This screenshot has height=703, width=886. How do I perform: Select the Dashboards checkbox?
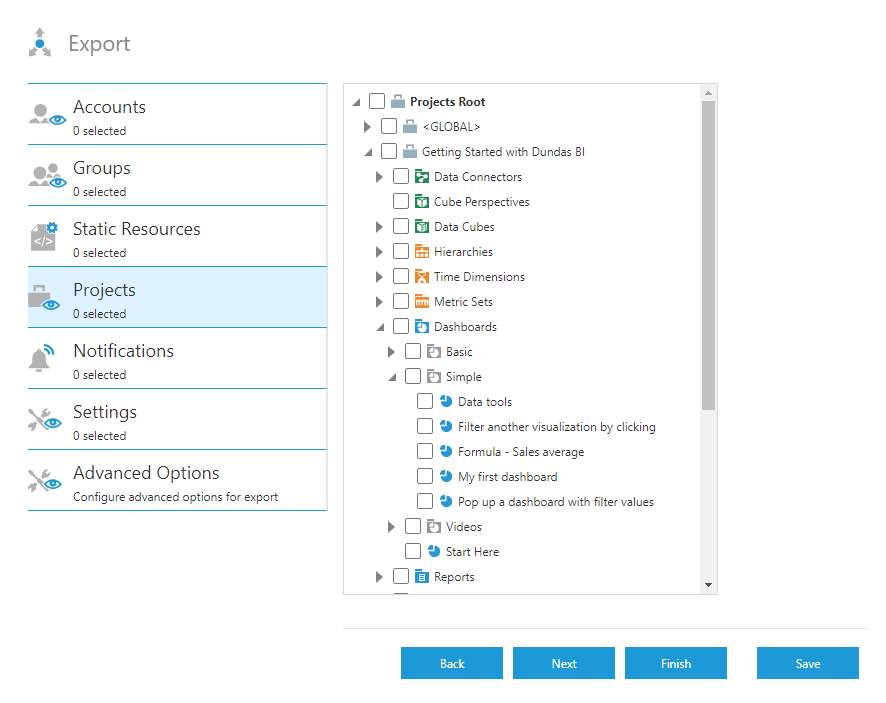(401, 326)
